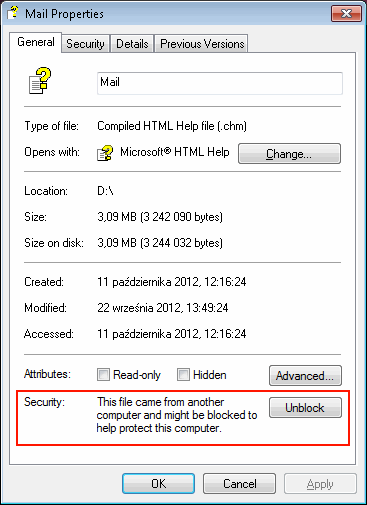Open Advanced... attributes settings

(x=305, y=376)
